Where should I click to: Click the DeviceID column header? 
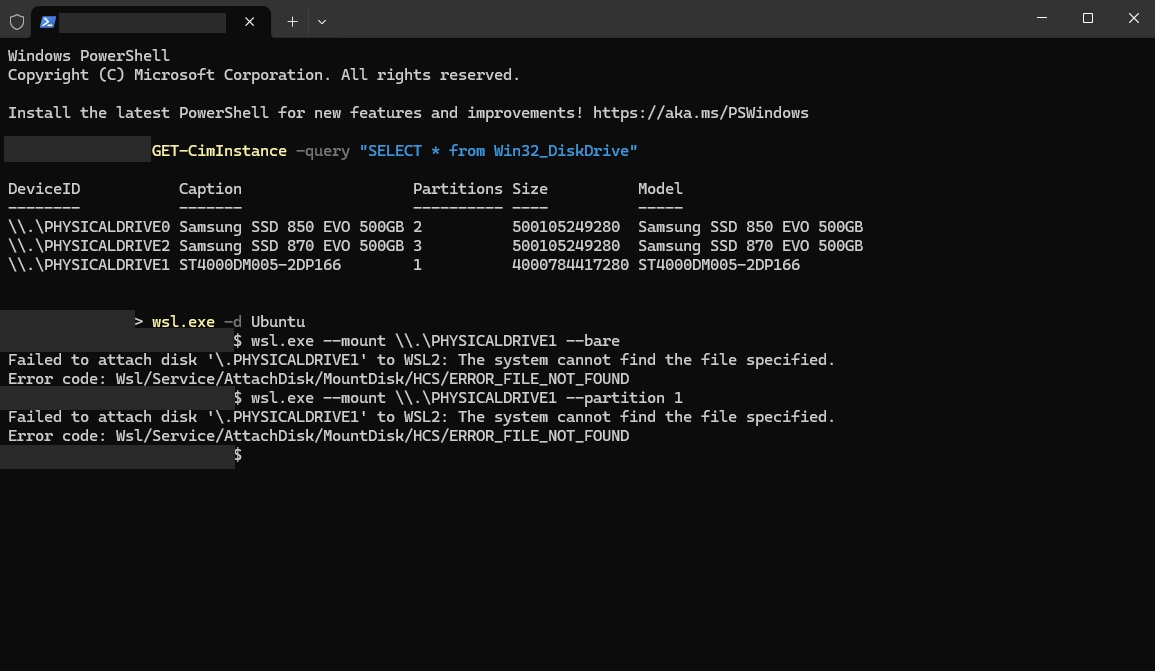[x=44, y=189]
